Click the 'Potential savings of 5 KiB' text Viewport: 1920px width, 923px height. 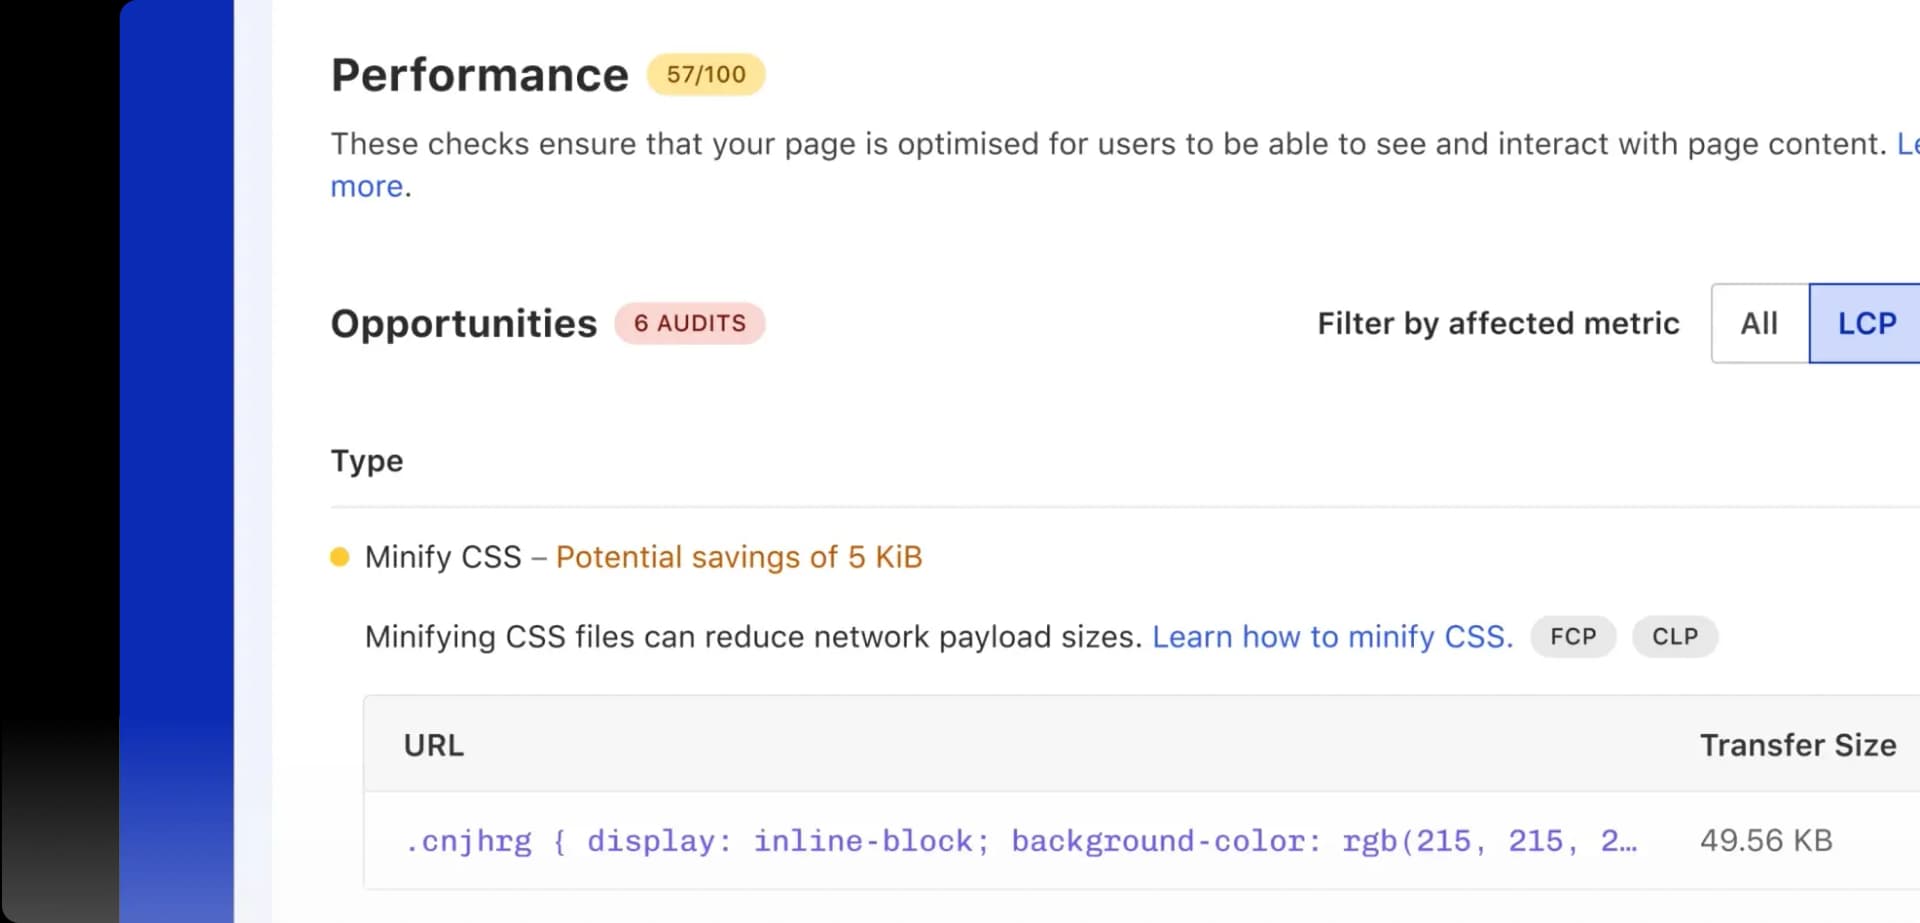pyautogui.click(x=738, y=557)
